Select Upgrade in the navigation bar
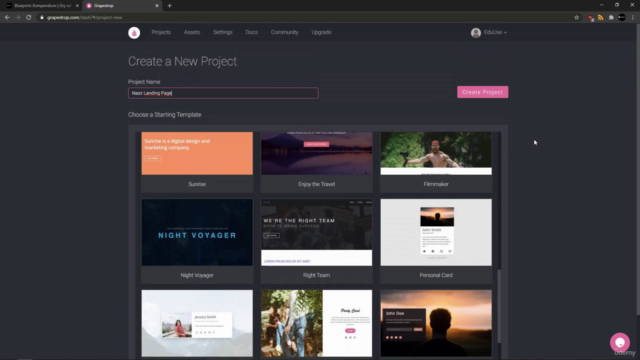 point(321,32)
